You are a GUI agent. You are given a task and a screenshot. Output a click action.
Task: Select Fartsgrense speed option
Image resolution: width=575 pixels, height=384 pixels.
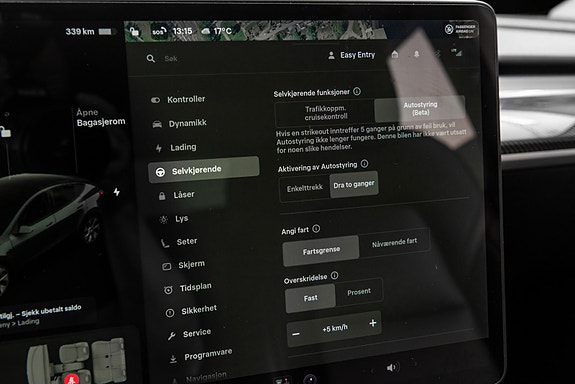coord(321,251)
